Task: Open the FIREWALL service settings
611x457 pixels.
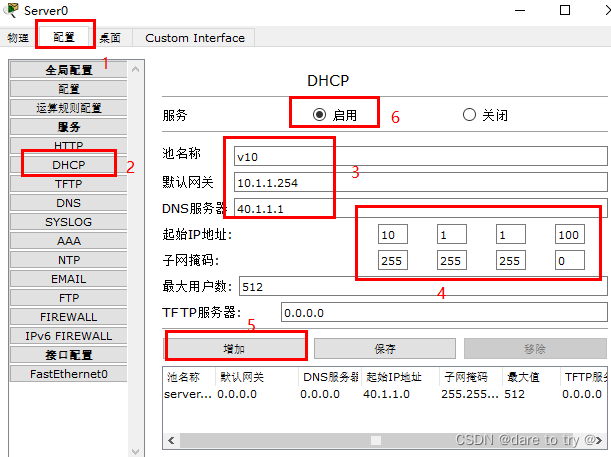Action: 69,317
